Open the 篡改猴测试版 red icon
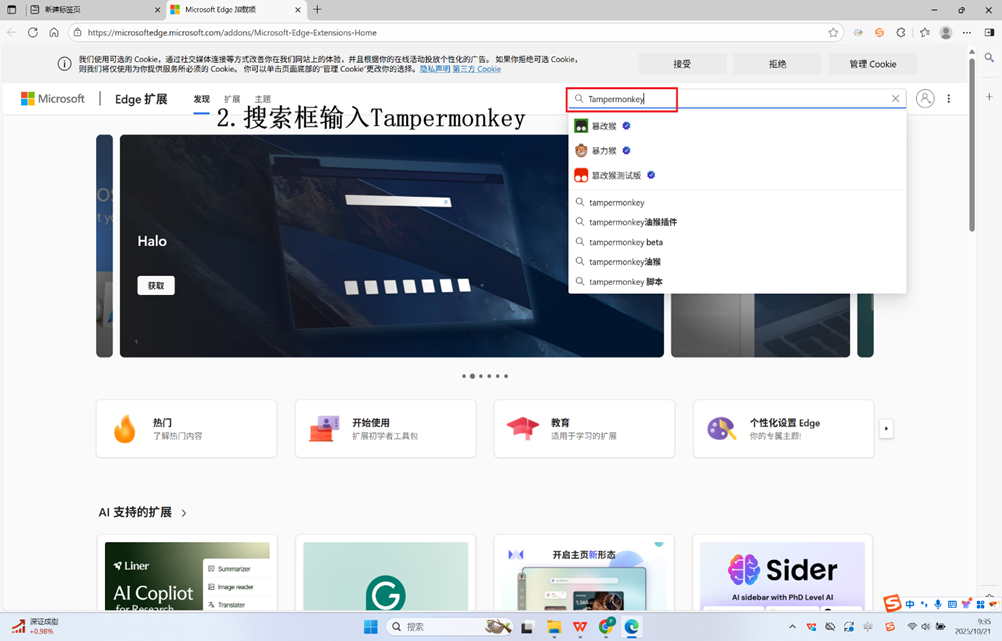The height and width of the screenshot is (641, 1002). pyautogui.click(x=580, y=175)
